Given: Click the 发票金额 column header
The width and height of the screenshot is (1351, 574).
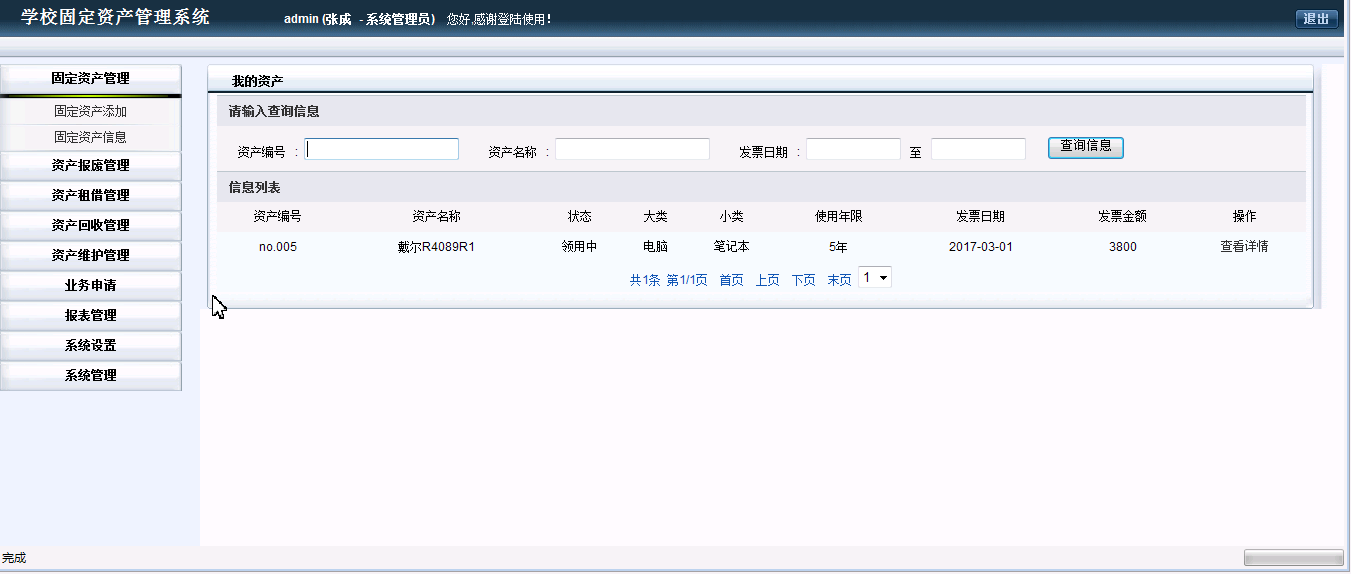Looking at the screenshot, I should pos(1122,217).
